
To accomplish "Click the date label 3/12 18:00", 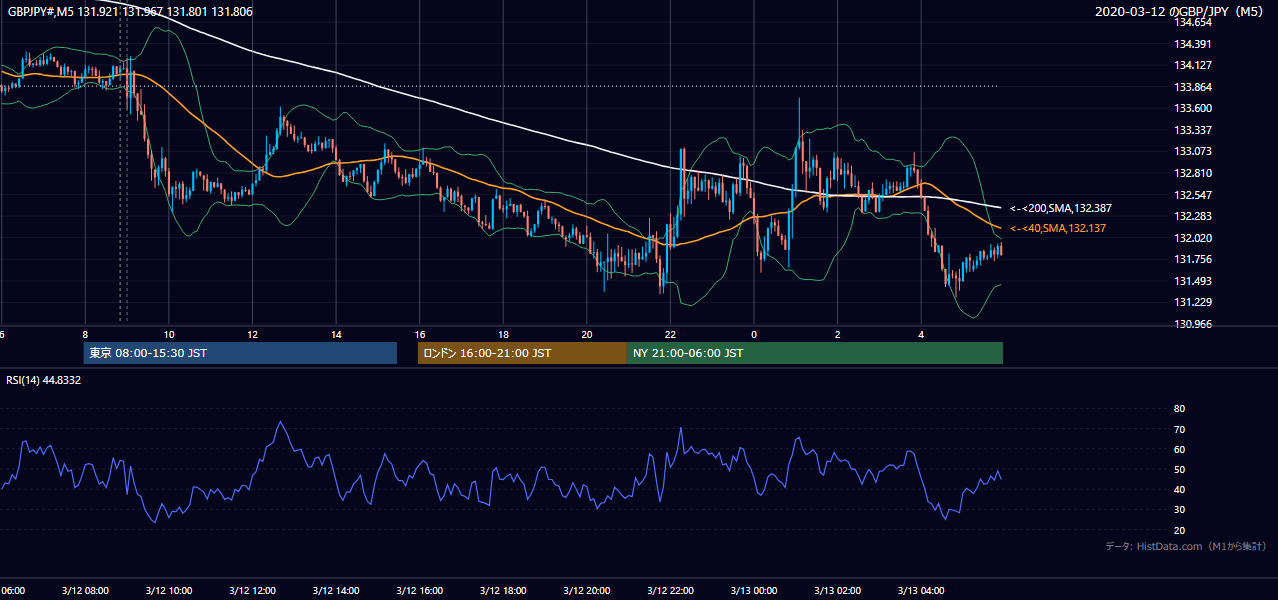I will [503, 590].
